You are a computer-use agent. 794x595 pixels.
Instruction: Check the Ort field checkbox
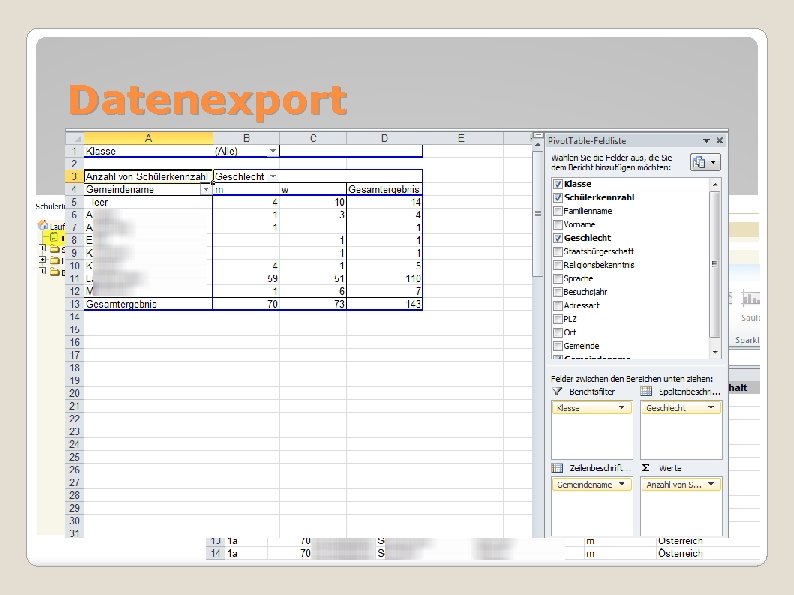point(558,332)
